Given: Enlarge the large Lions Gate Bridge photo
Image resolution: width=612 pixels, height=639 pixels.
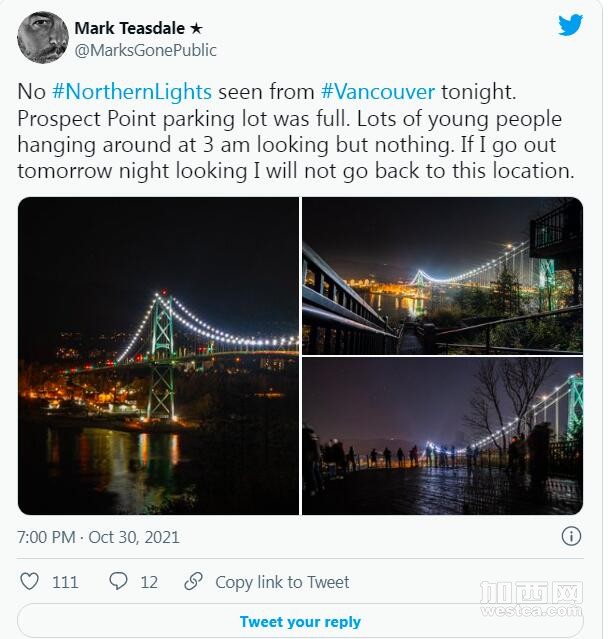Looking at the screenshot, I should click(158, 356).
